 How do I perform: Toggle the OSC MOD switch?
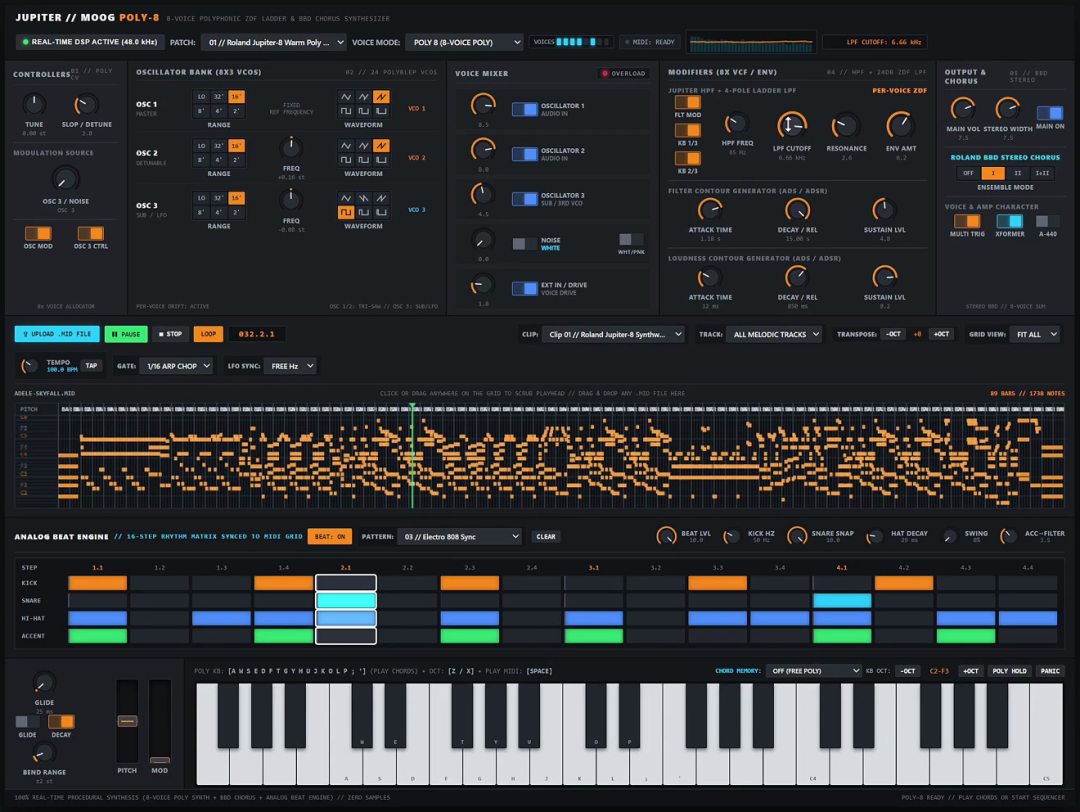[38, 233]
